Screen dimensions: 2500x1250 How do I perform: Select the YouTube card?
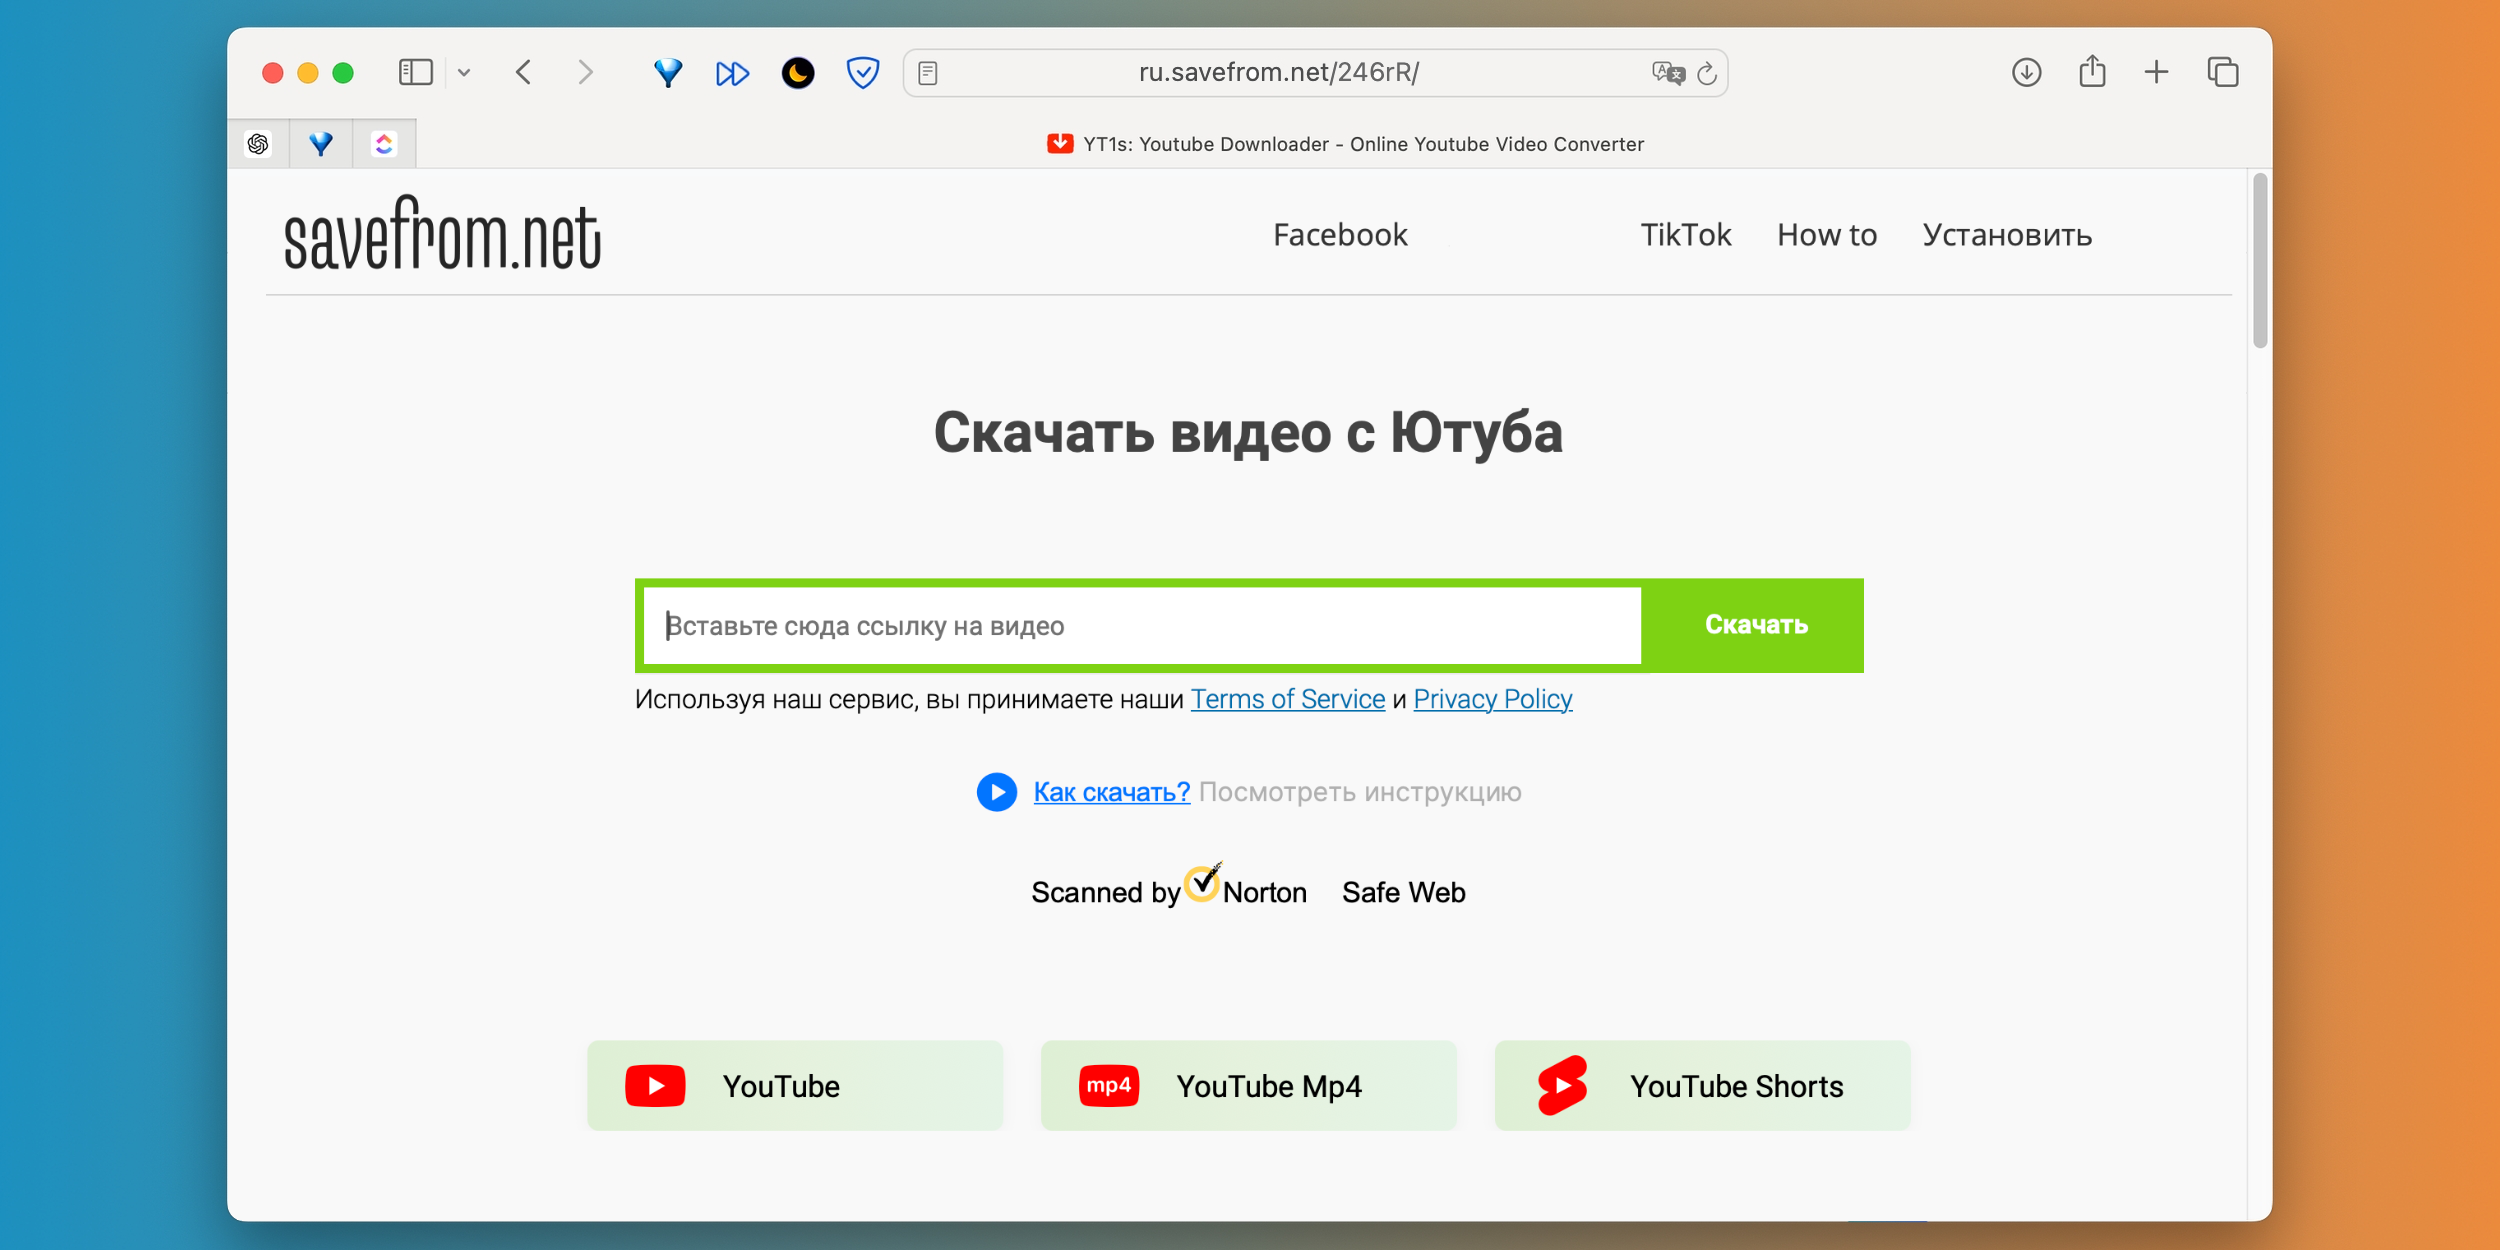[x=795, y=1086]
